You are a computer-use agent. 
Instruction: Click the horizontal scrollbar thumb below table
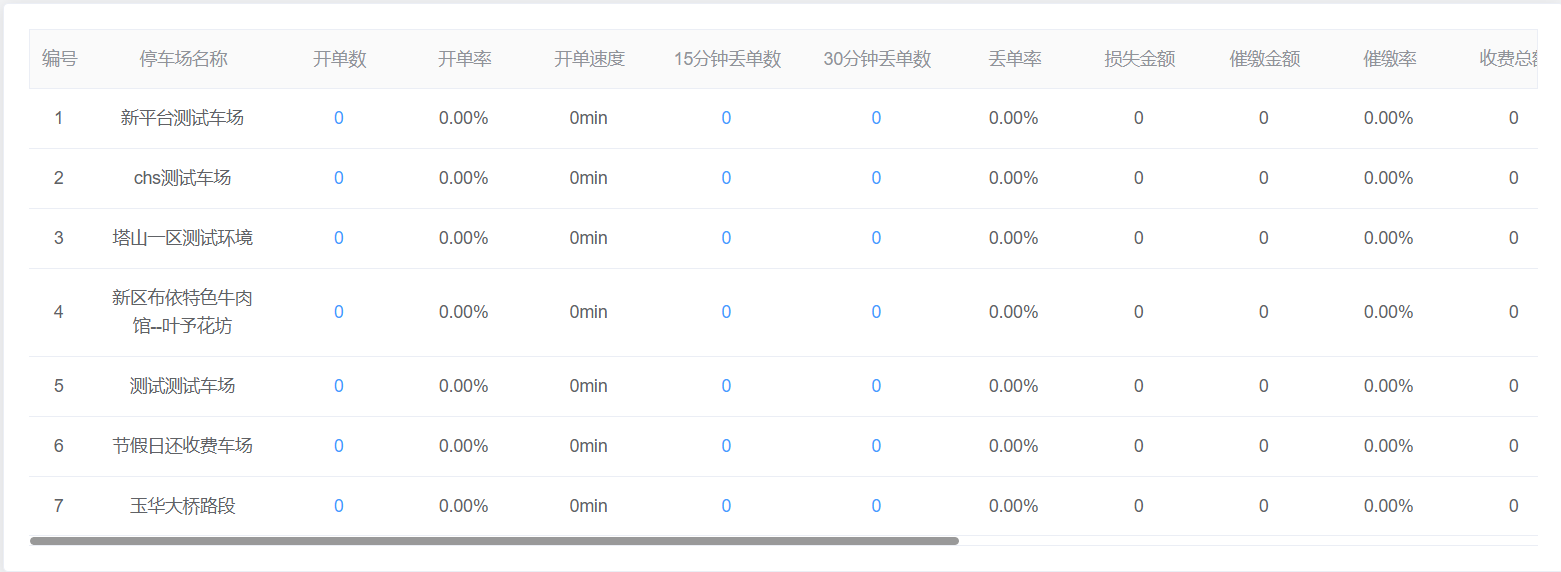(494, 541)
